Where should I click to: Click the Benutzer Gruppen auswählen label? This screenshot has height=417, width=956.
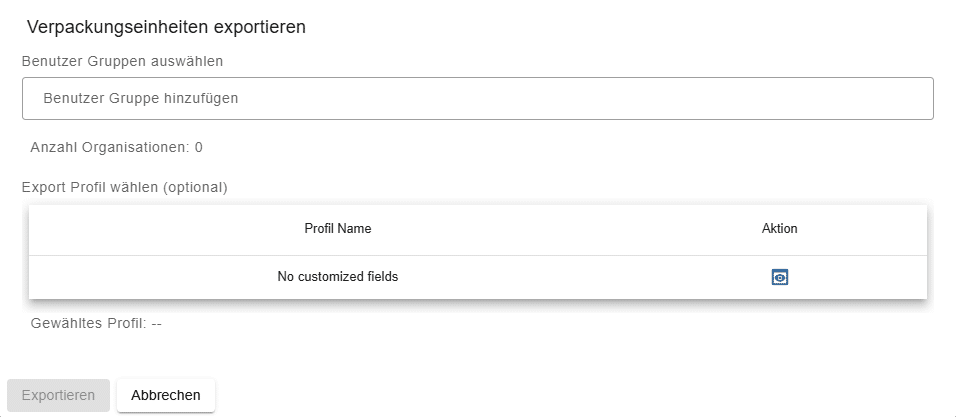[122, 60]
